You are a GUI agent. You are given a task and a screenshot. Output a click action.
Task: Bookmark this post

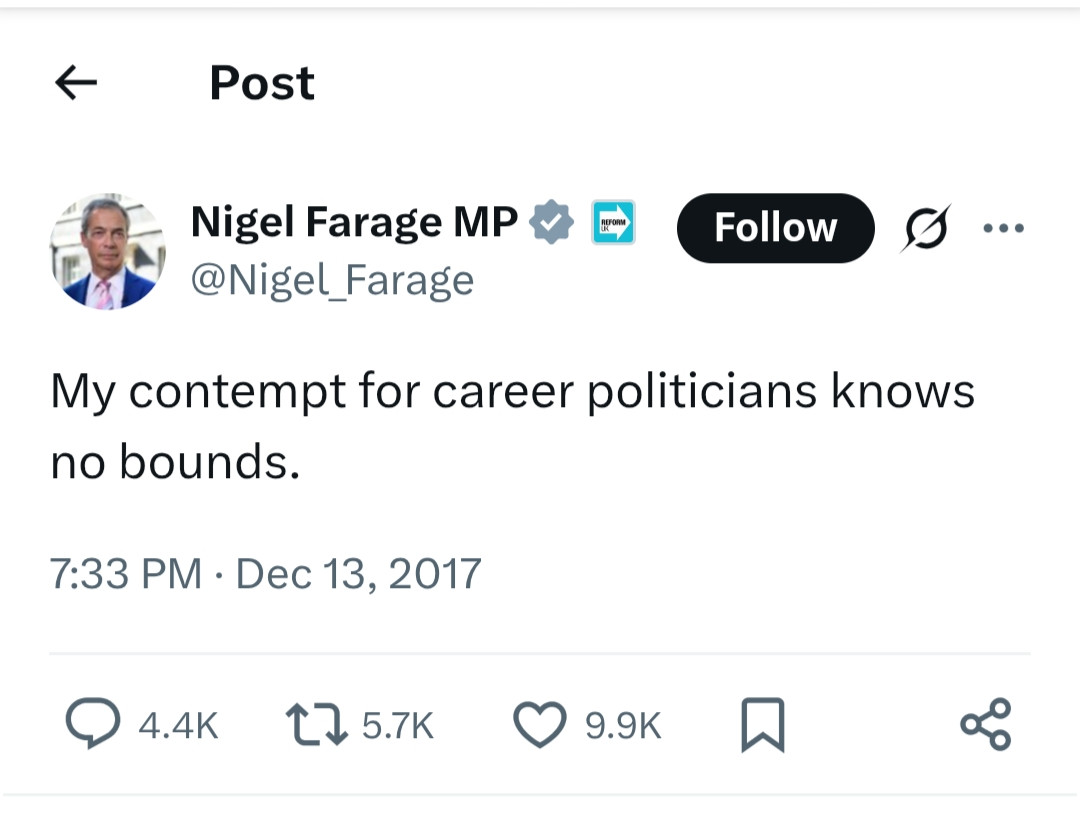pyautogui.click(x=762, y=724)
